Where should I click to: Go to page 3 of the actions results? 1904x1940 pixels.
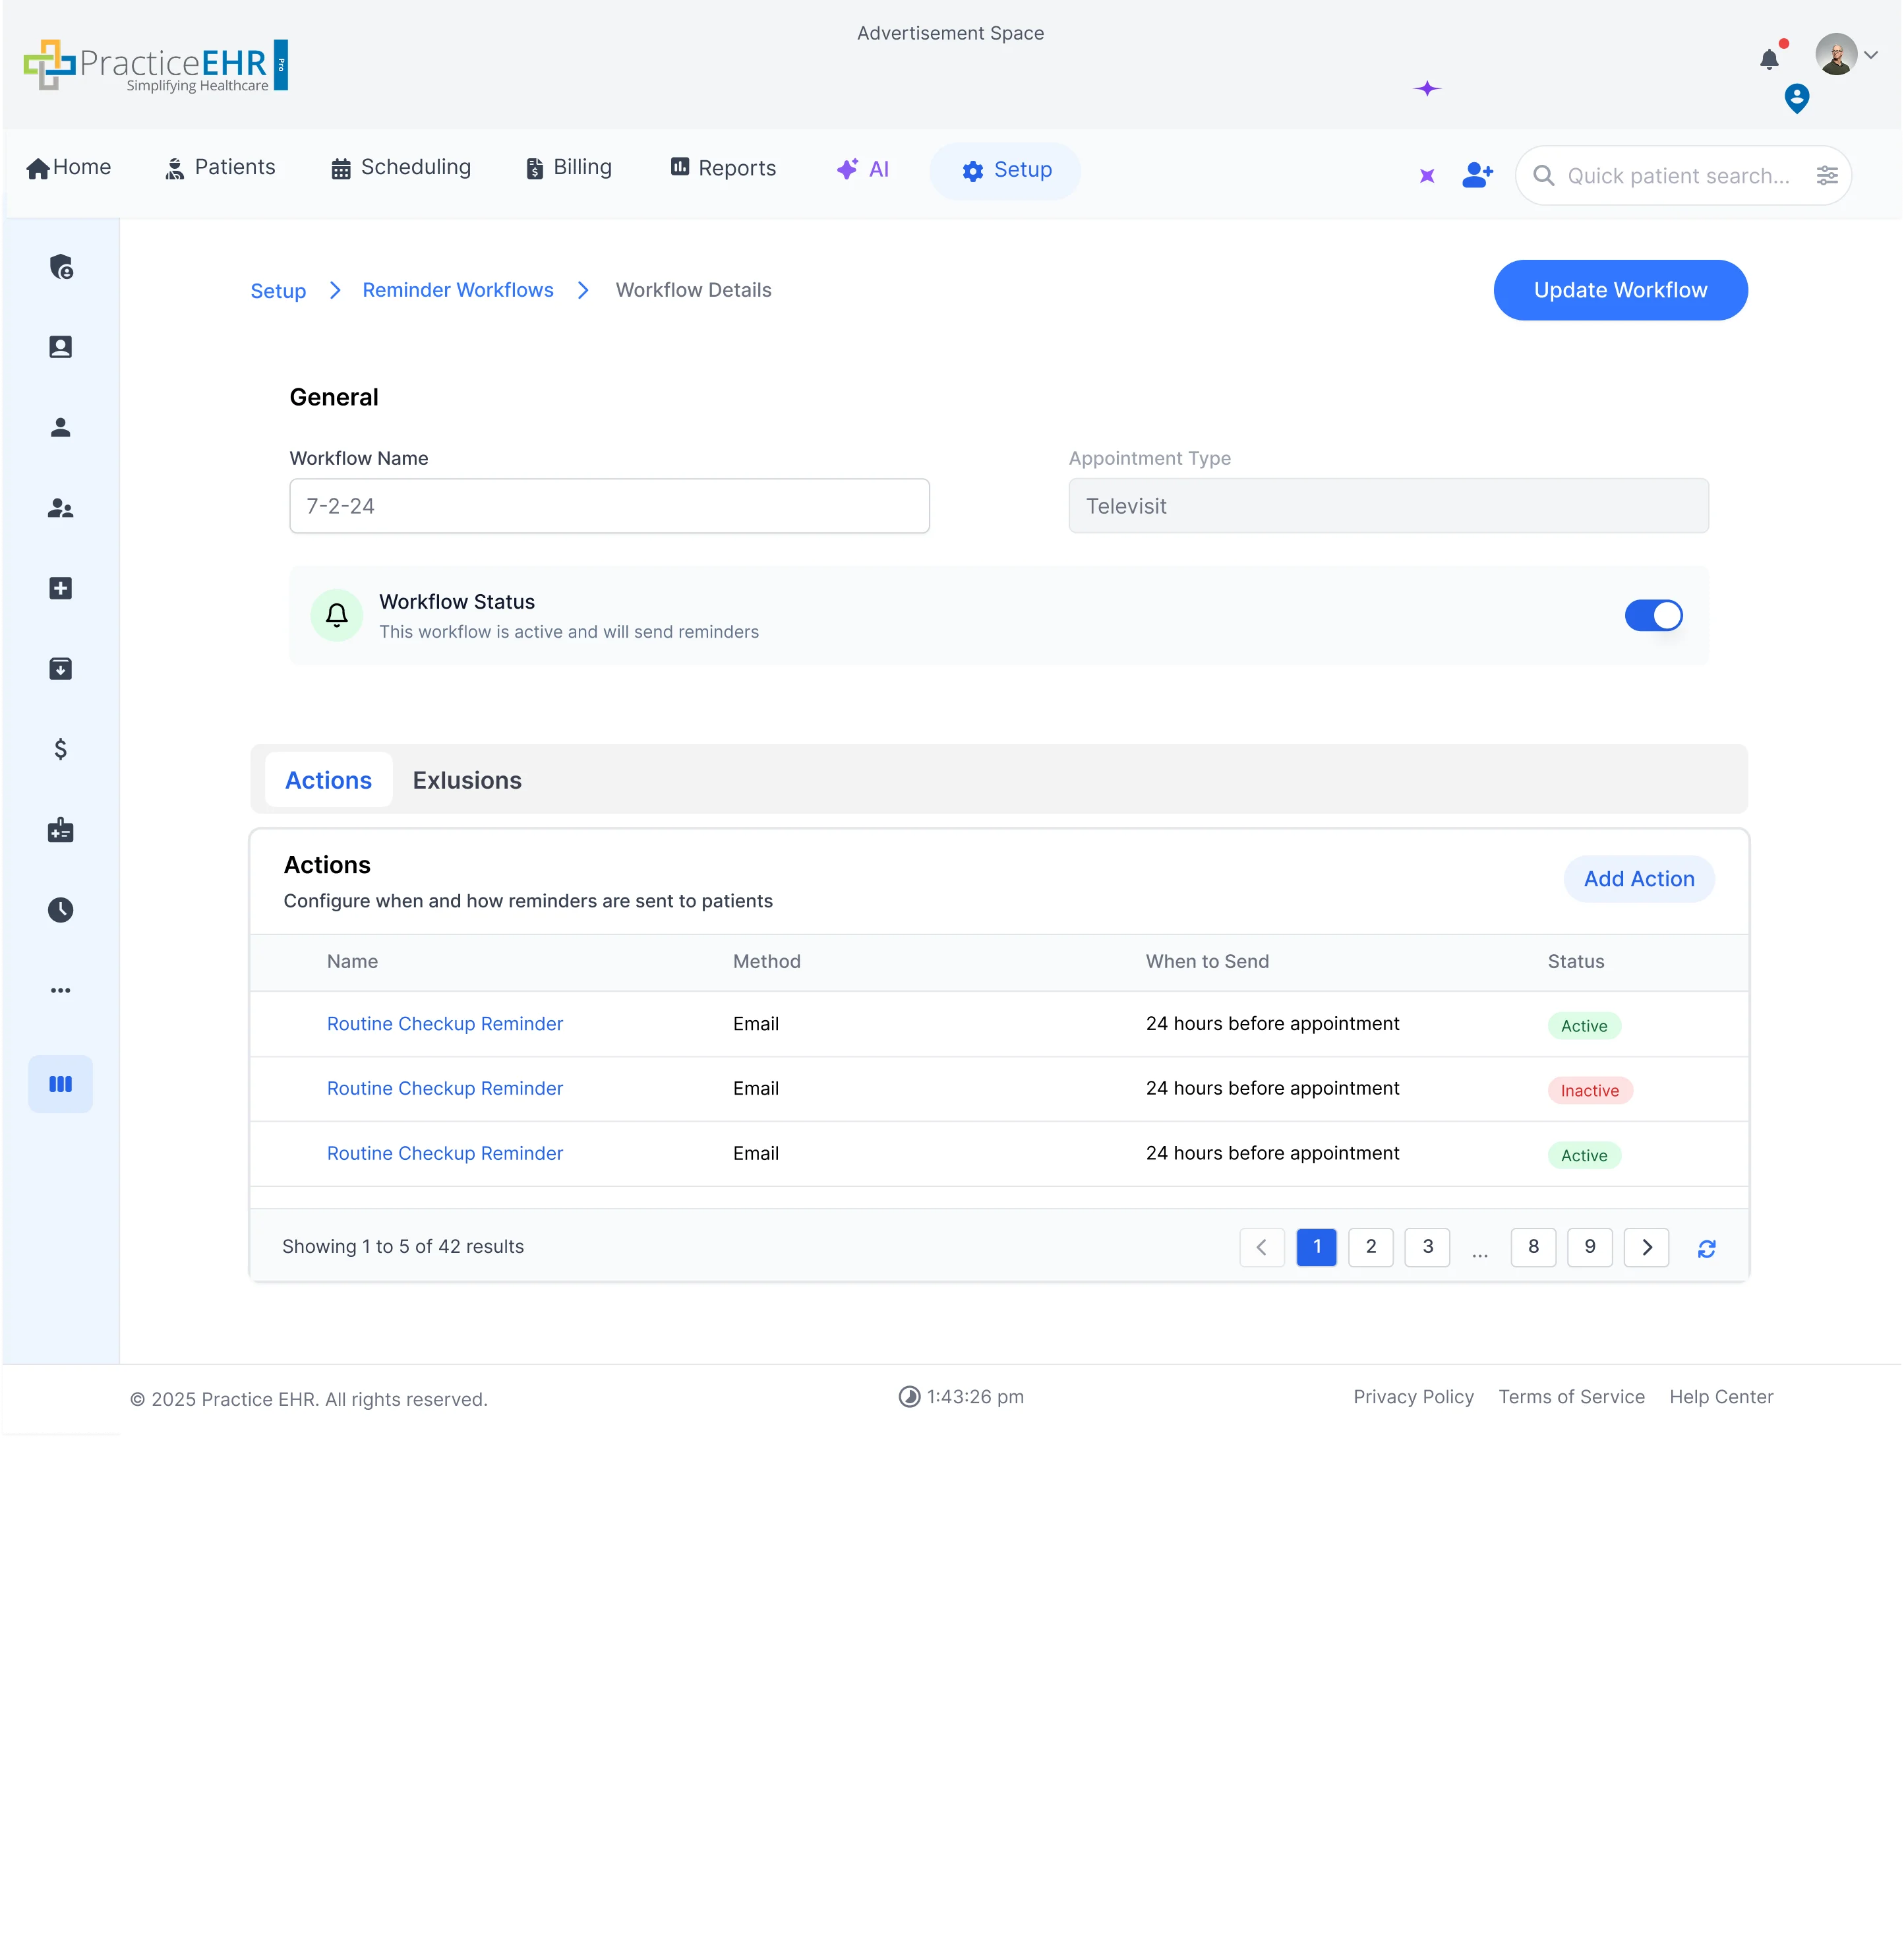point(1427,1247)
